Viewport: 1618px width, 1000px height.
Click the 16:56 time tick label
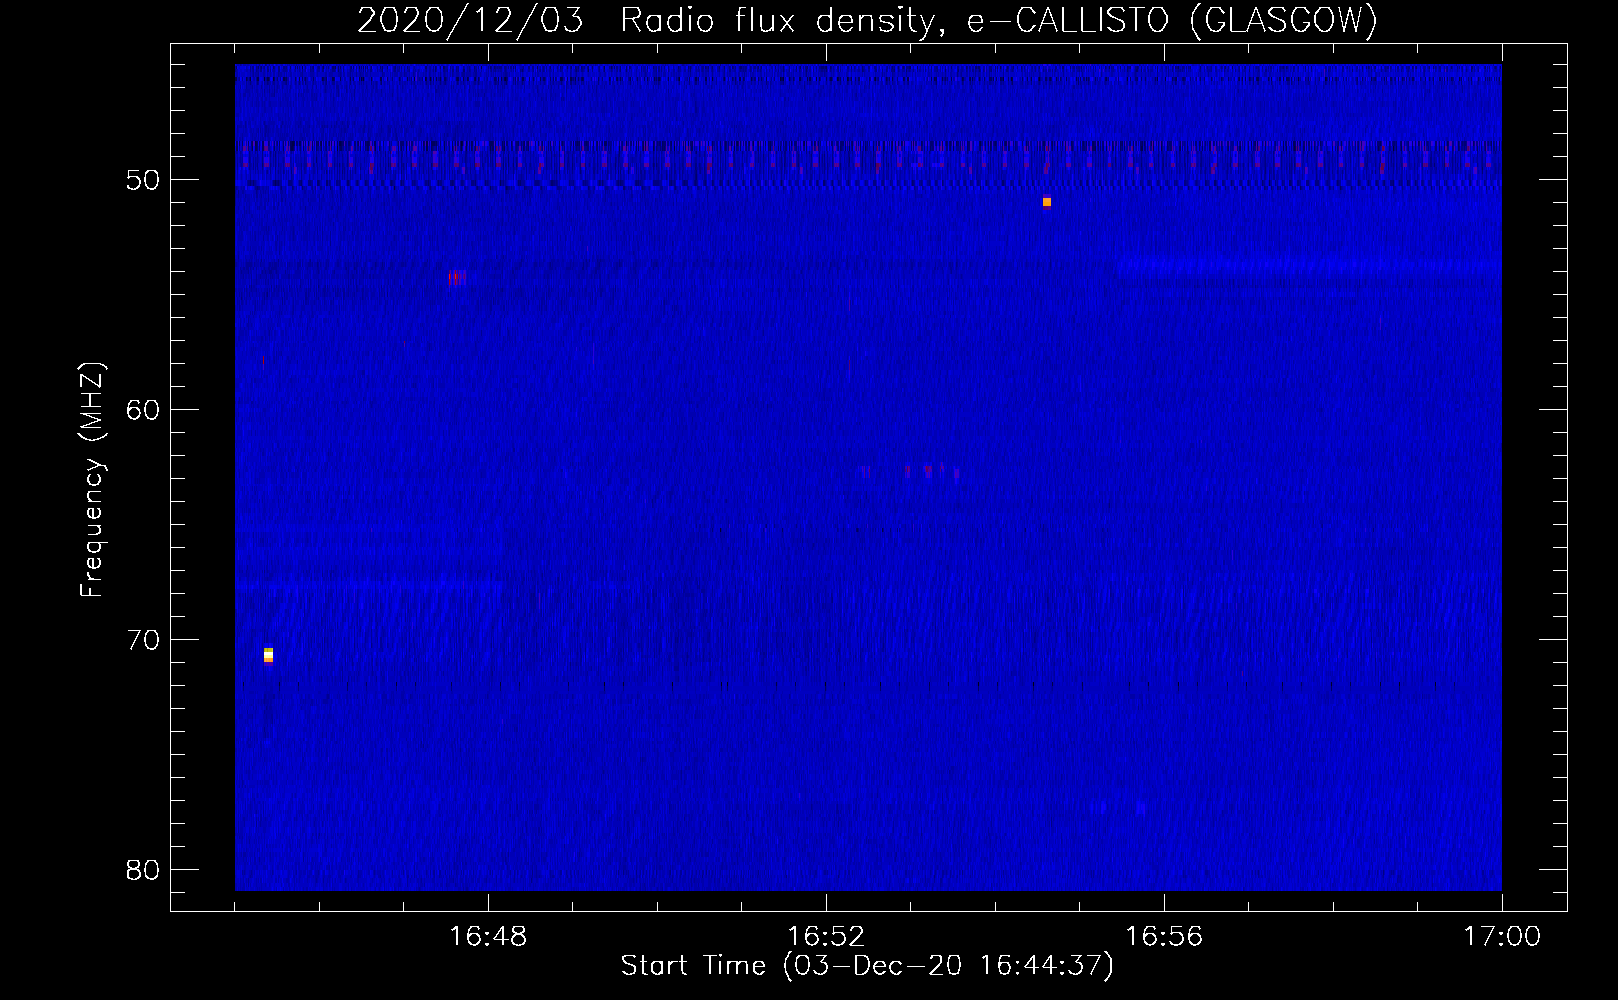pyautogui.click(x=1164, y=937)
